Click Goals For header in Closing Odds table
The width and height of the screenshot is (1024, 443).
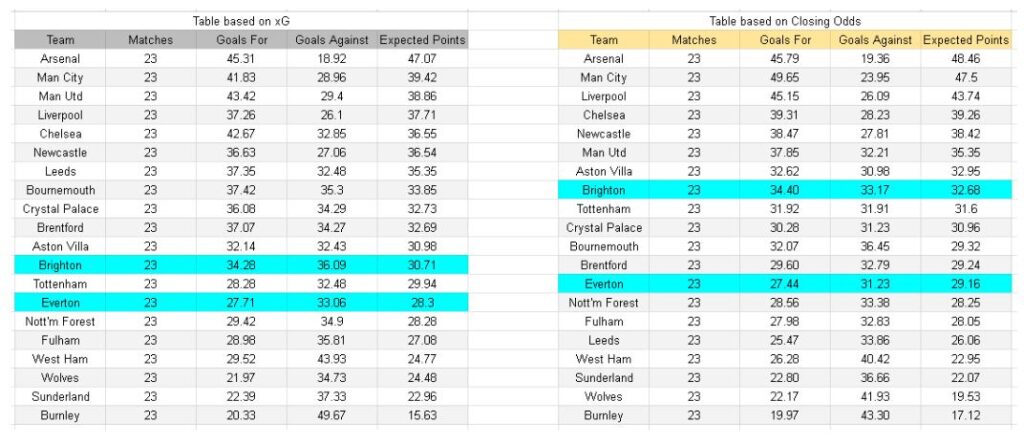[785, 40]
